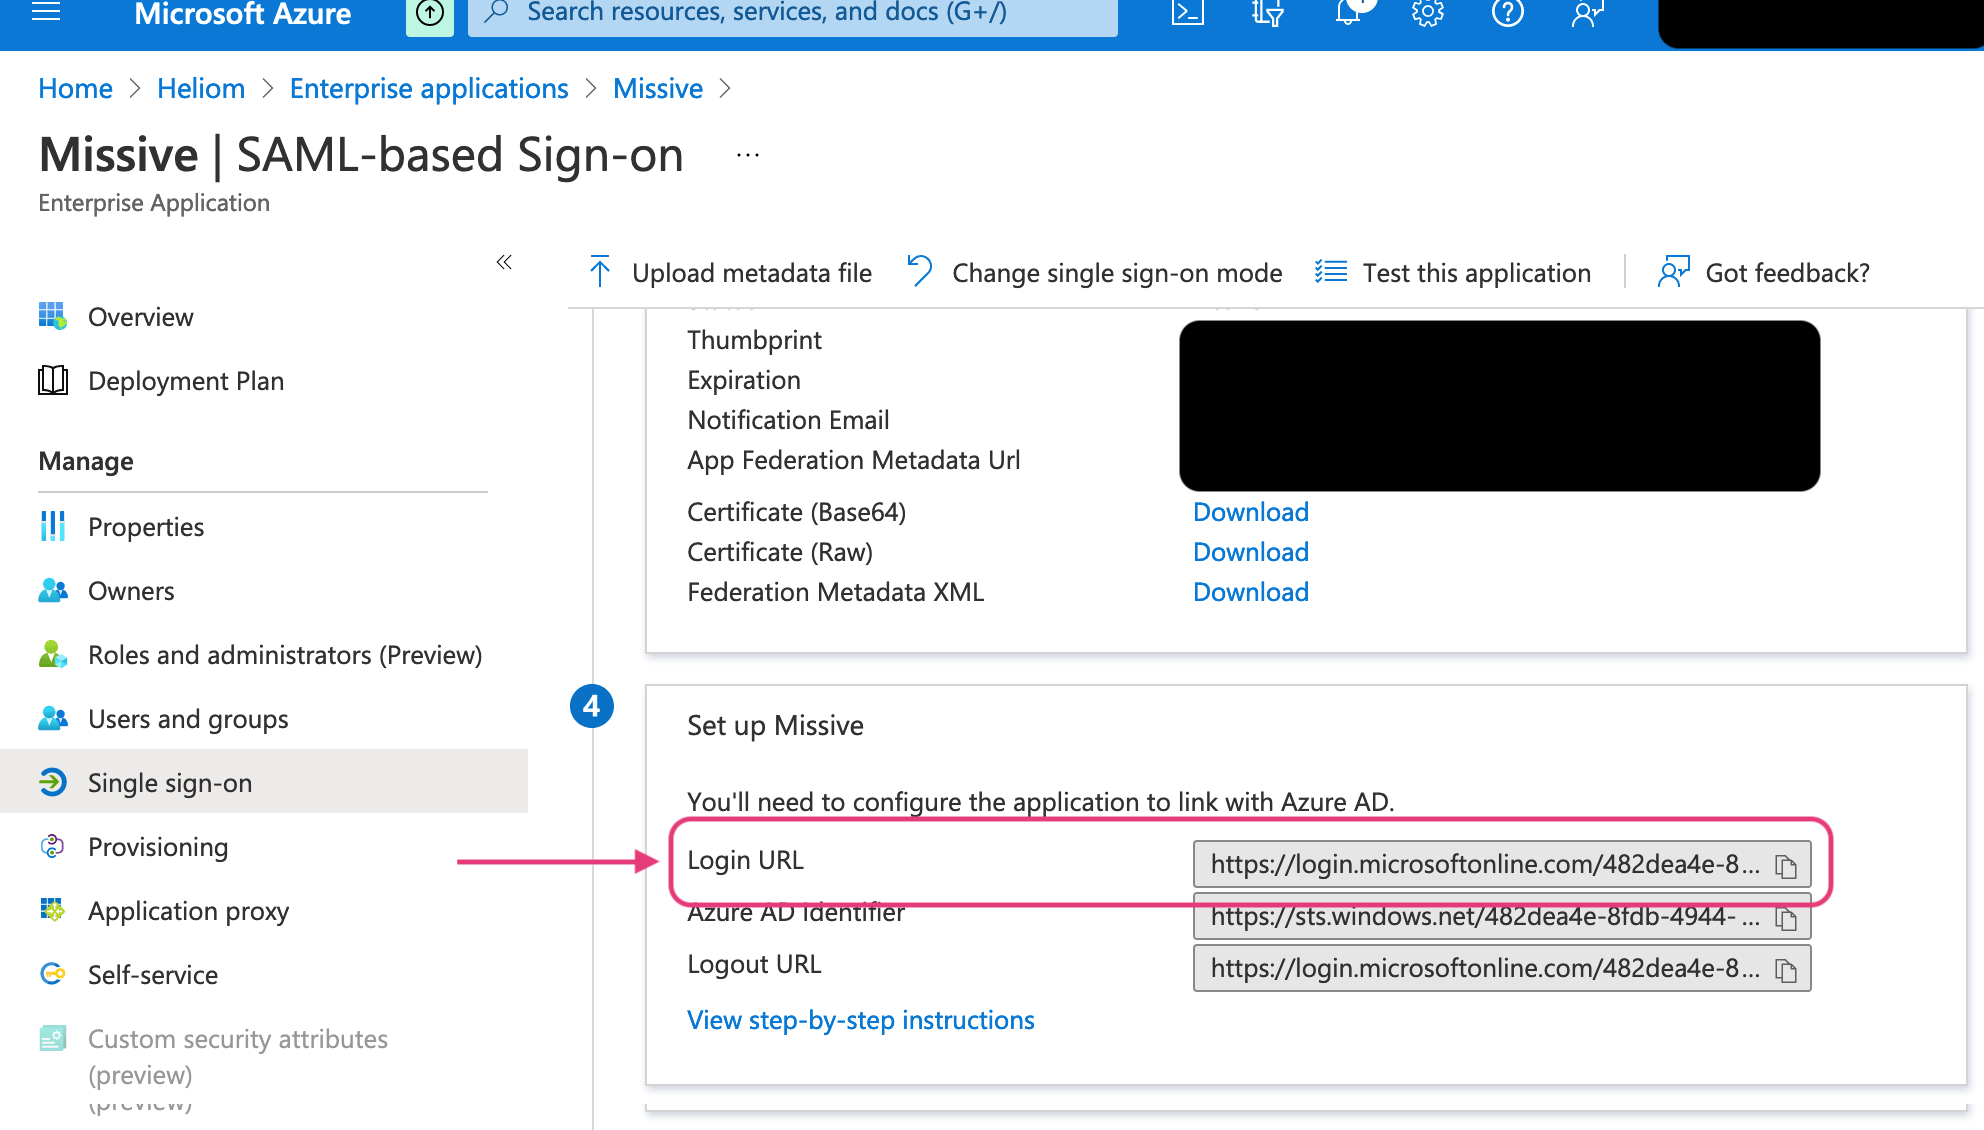Copy the Logout URL value
The height and width of the screenshot is (1130, 1984).
pos(1786,970)
